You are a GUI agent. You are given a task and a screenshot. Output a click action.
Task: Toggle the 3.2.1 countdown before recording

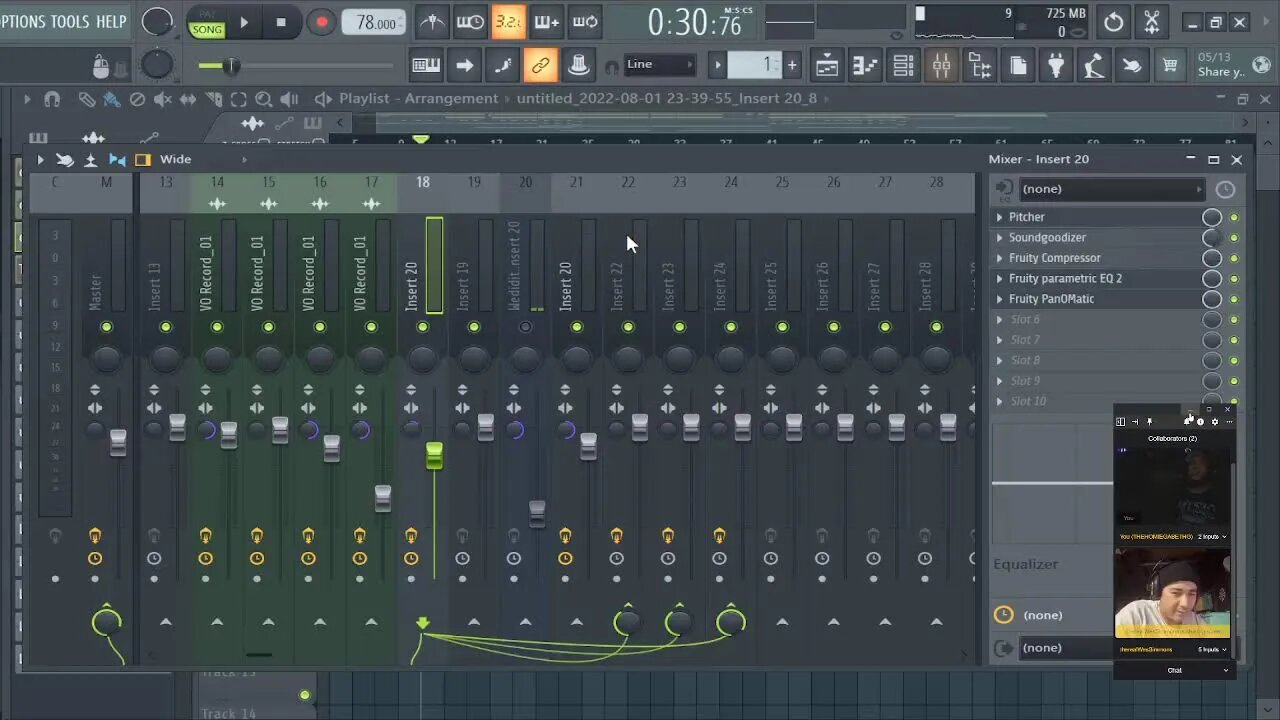coord(508,22)
